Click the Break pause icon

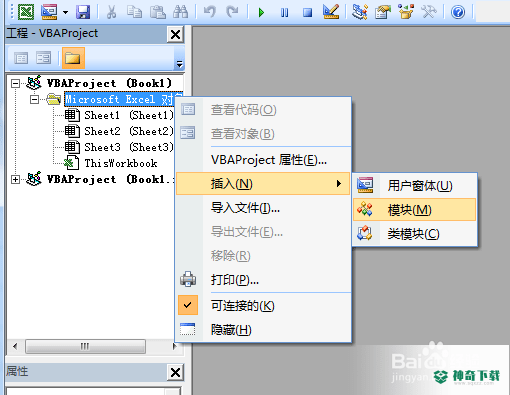pos(284,13)
